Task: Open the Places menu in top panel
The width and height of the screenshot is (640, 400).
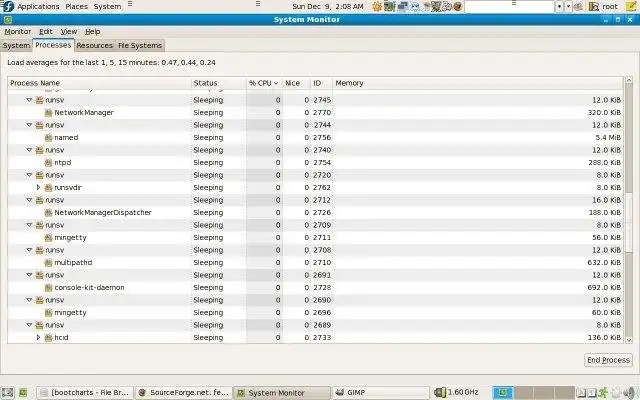Action: point(76,7)
